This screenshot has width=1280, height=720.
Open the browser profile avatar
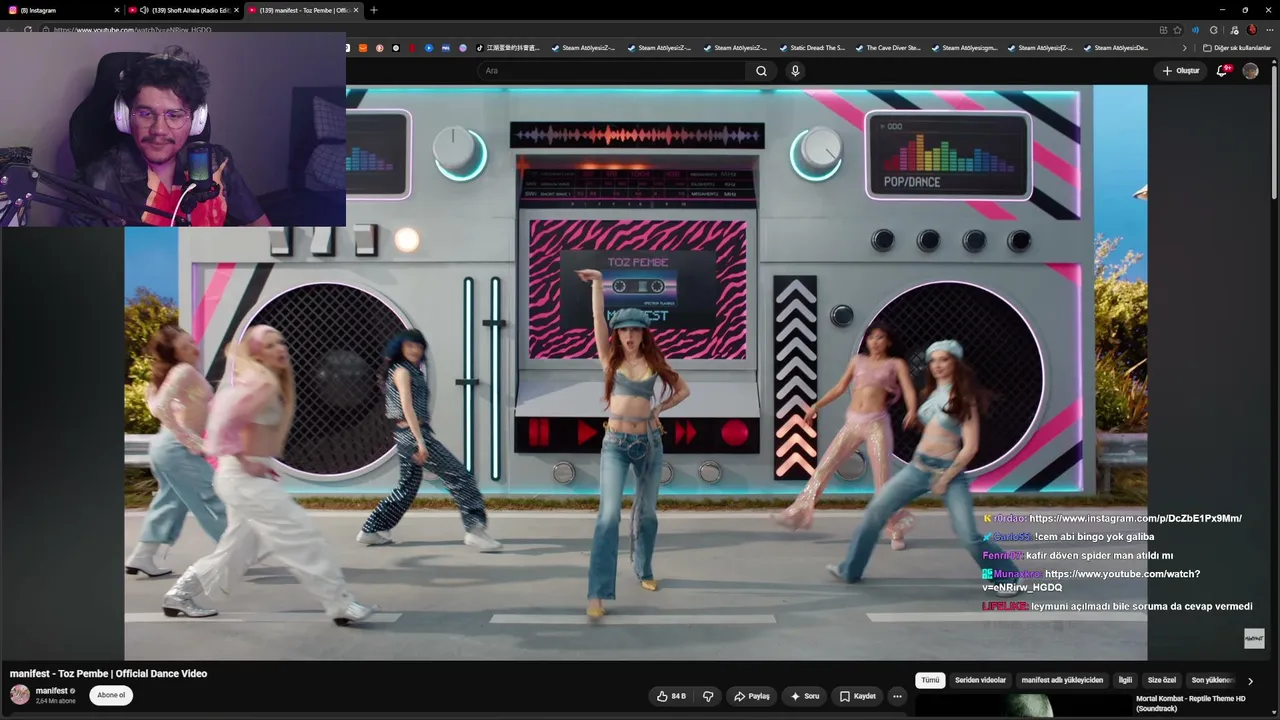1251,30
